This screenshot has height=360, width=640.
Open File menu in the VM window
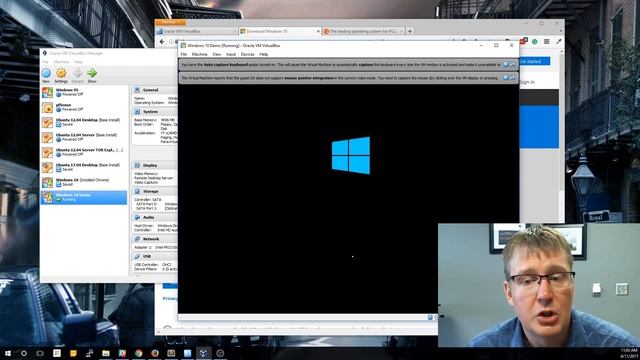[184, 54]
